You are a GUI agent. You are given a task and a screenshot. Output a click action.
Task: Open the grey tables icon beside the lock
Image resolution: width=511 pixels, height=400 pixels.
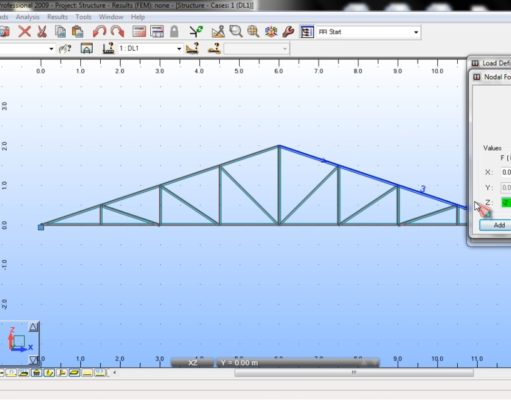(x=157, y=32)
